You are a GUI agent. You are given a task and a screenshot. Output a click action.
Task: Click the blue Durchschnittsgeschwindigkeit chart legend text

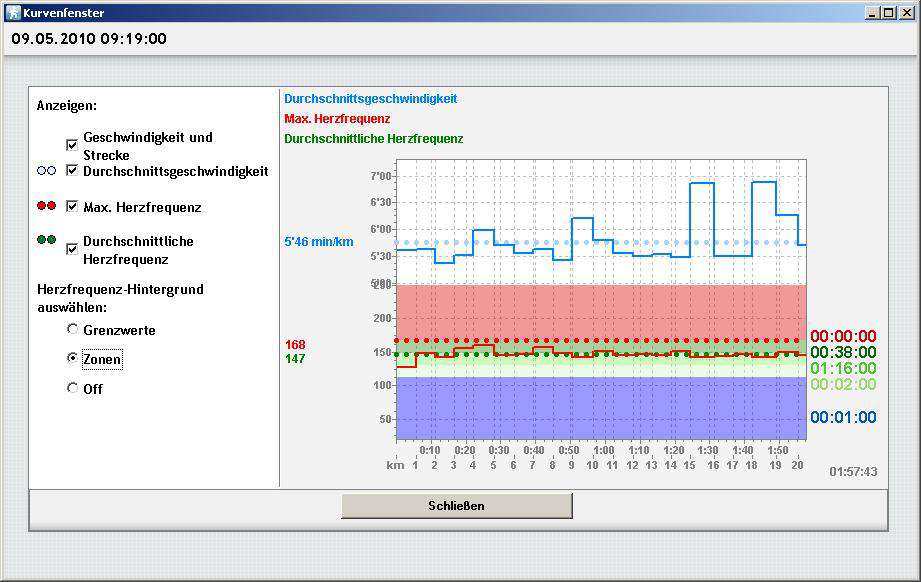pyautogui.click(x=371, y=99)
